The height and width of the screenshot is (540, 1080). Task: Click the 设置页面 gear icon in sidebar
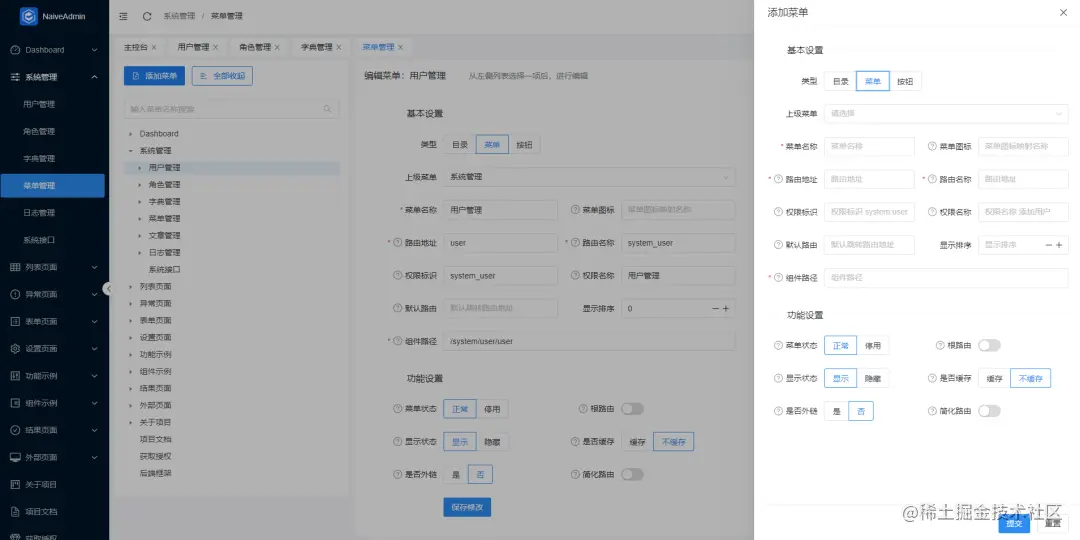click(x=15, y=349)
